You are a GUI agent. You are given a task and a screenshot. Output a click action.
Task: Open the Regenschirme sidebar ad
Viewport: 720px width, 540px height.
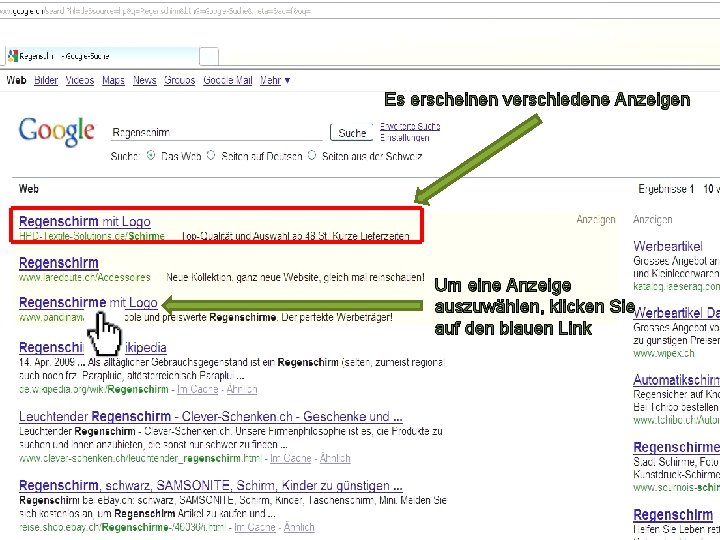(x=676, y=447)
